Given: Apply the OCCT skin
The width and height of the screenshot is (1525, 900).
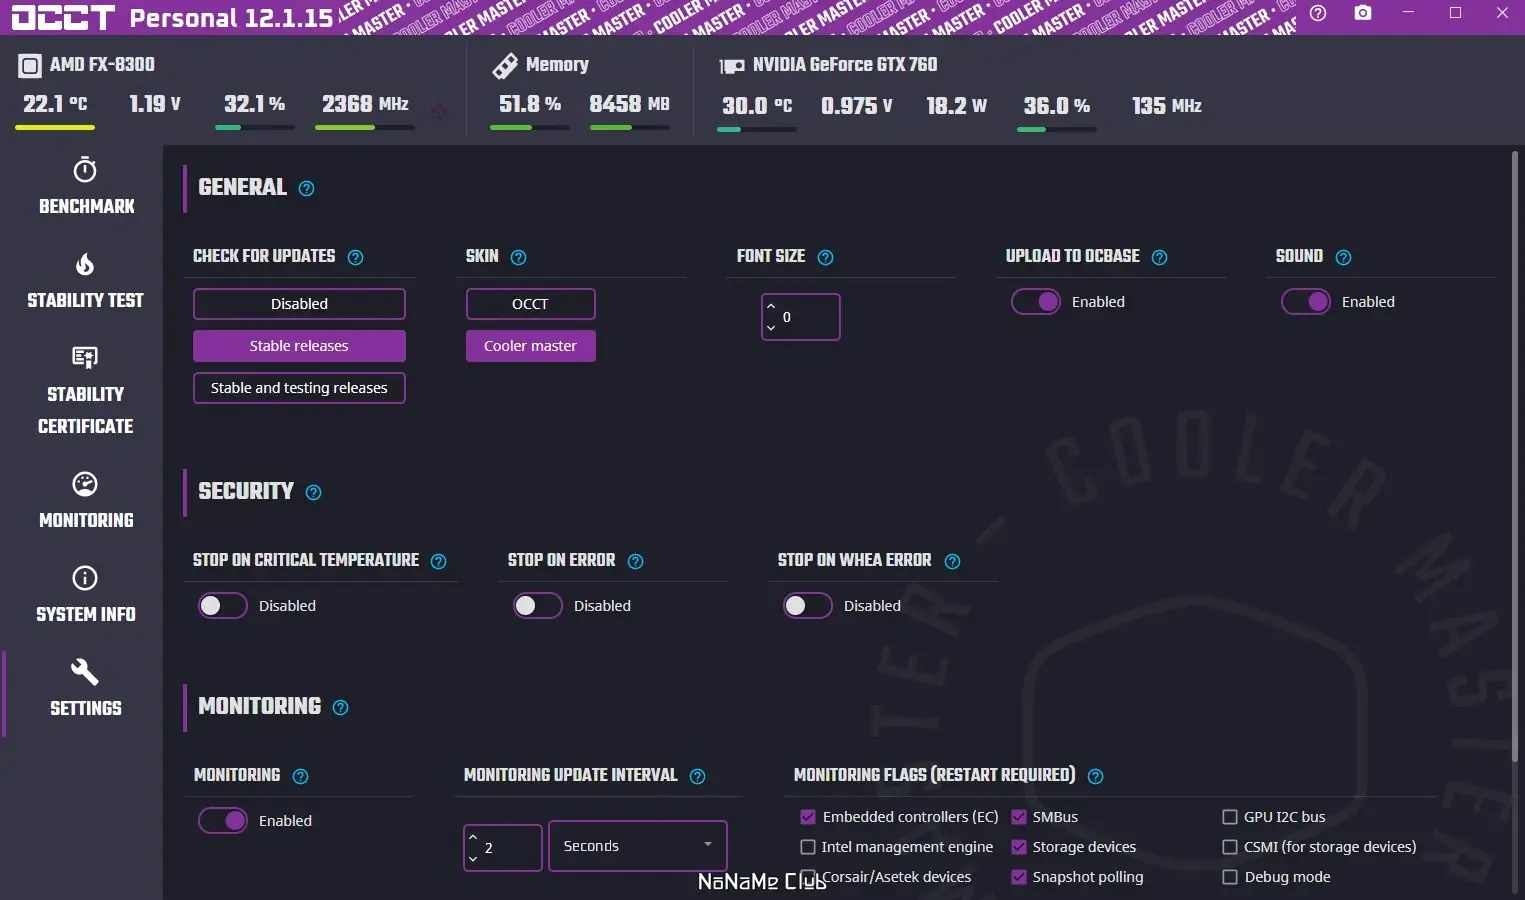Looking at the screenshot, I should tap(530, 304).
